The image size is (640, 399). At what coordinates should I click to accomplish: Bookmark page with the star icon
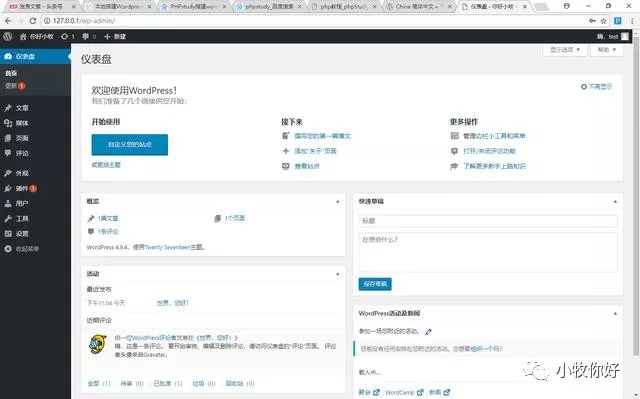pyautogui.click(x=603, y=20)
